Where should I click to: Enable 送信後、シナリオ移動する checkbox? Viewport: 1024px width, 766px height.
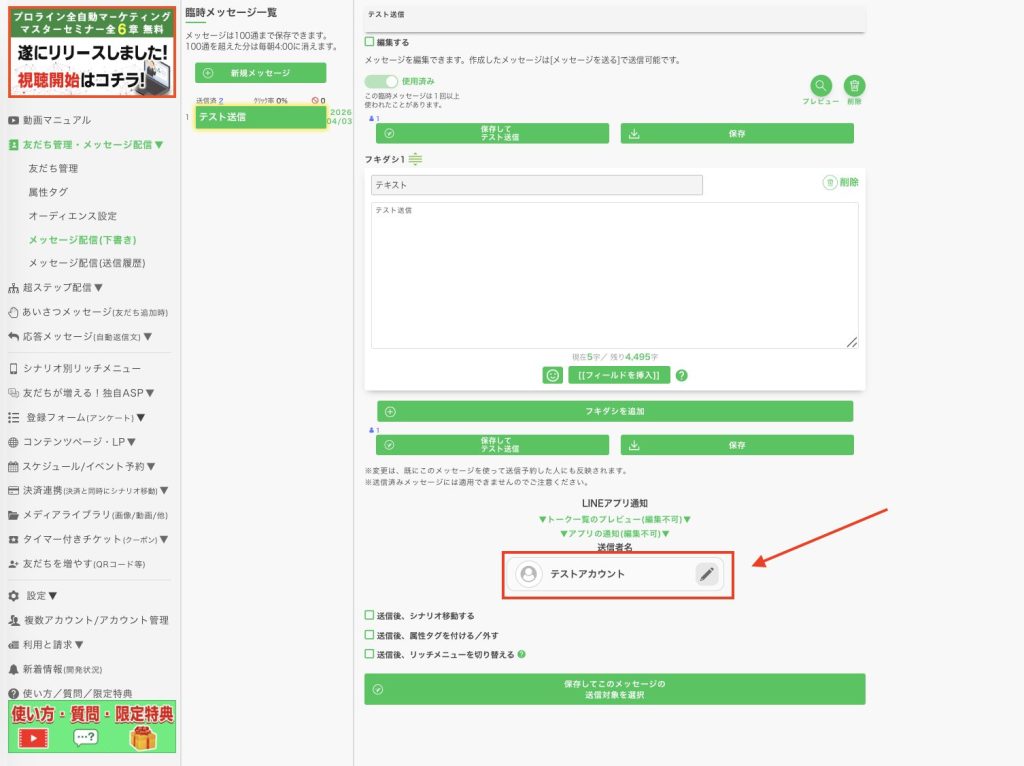[x=370, y=616]
